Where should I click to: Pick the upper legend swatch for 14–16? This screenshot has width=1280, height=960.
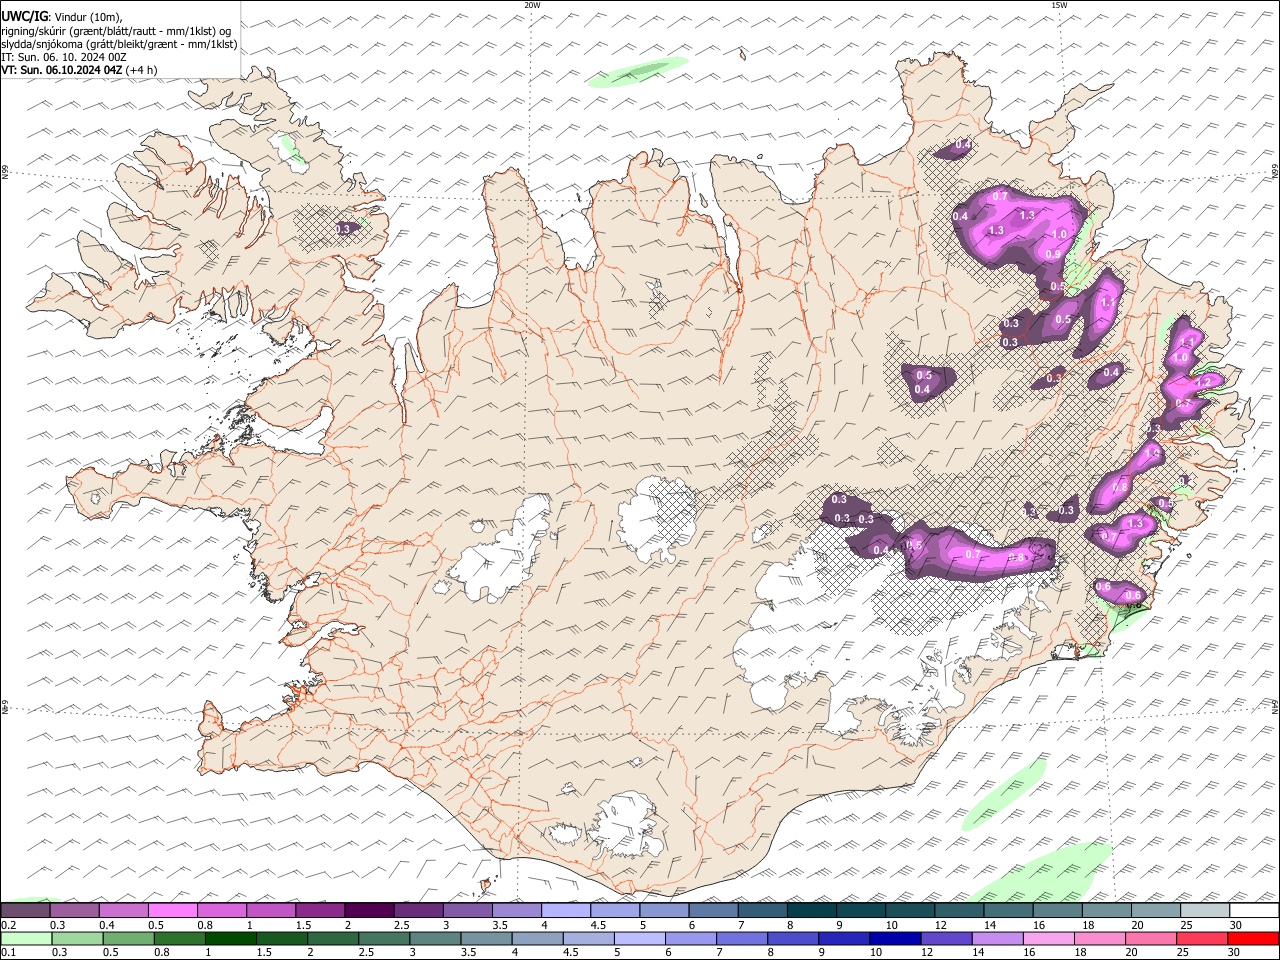point(1009,910)
